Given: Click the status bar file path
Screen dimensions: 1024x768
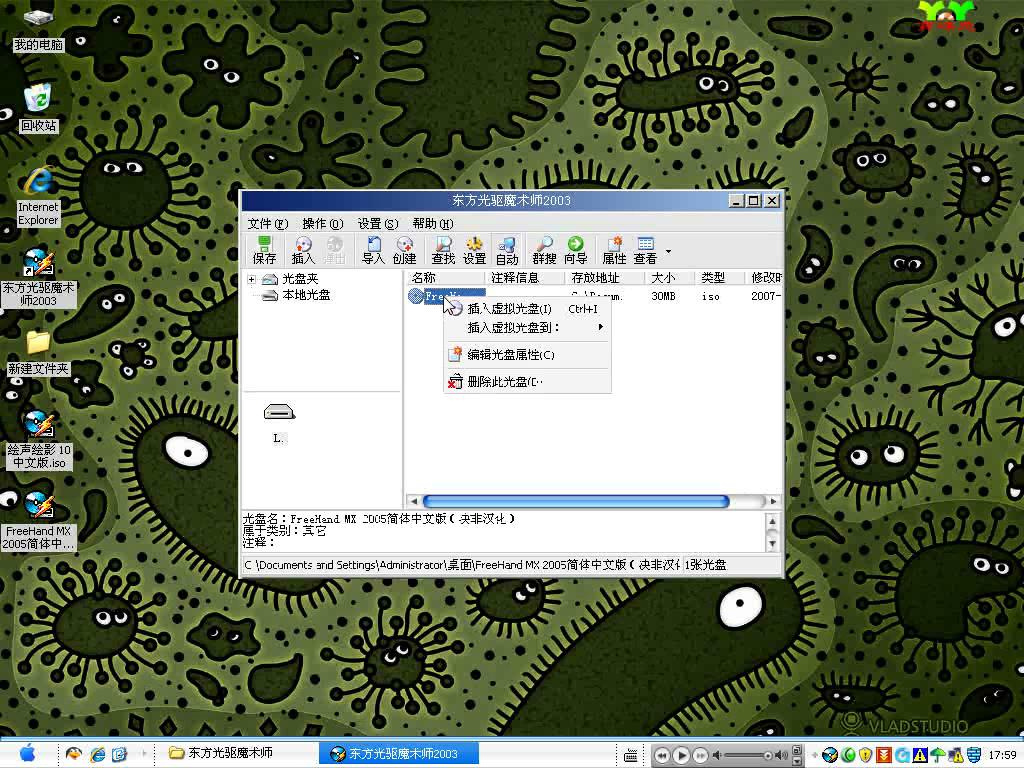Looking at the screenshot, I should tap(462, 565).
